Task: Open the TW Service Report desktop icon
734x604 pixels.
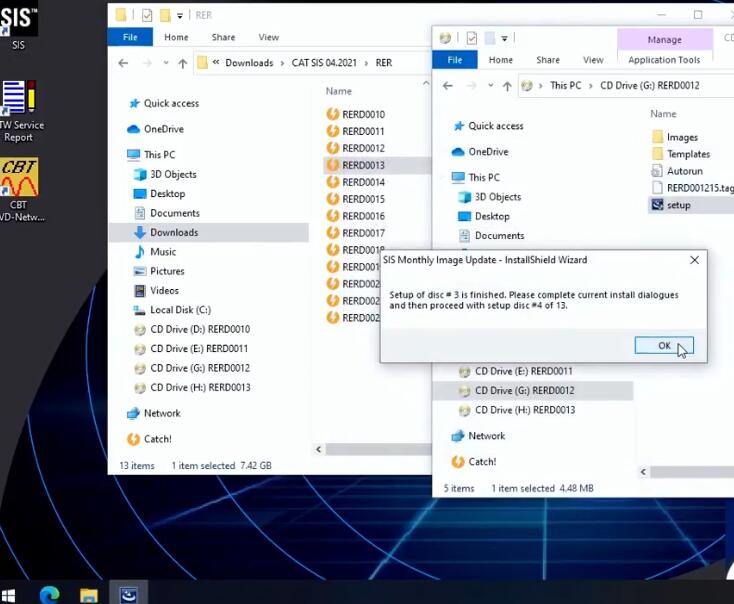Action: click(19, 111)
